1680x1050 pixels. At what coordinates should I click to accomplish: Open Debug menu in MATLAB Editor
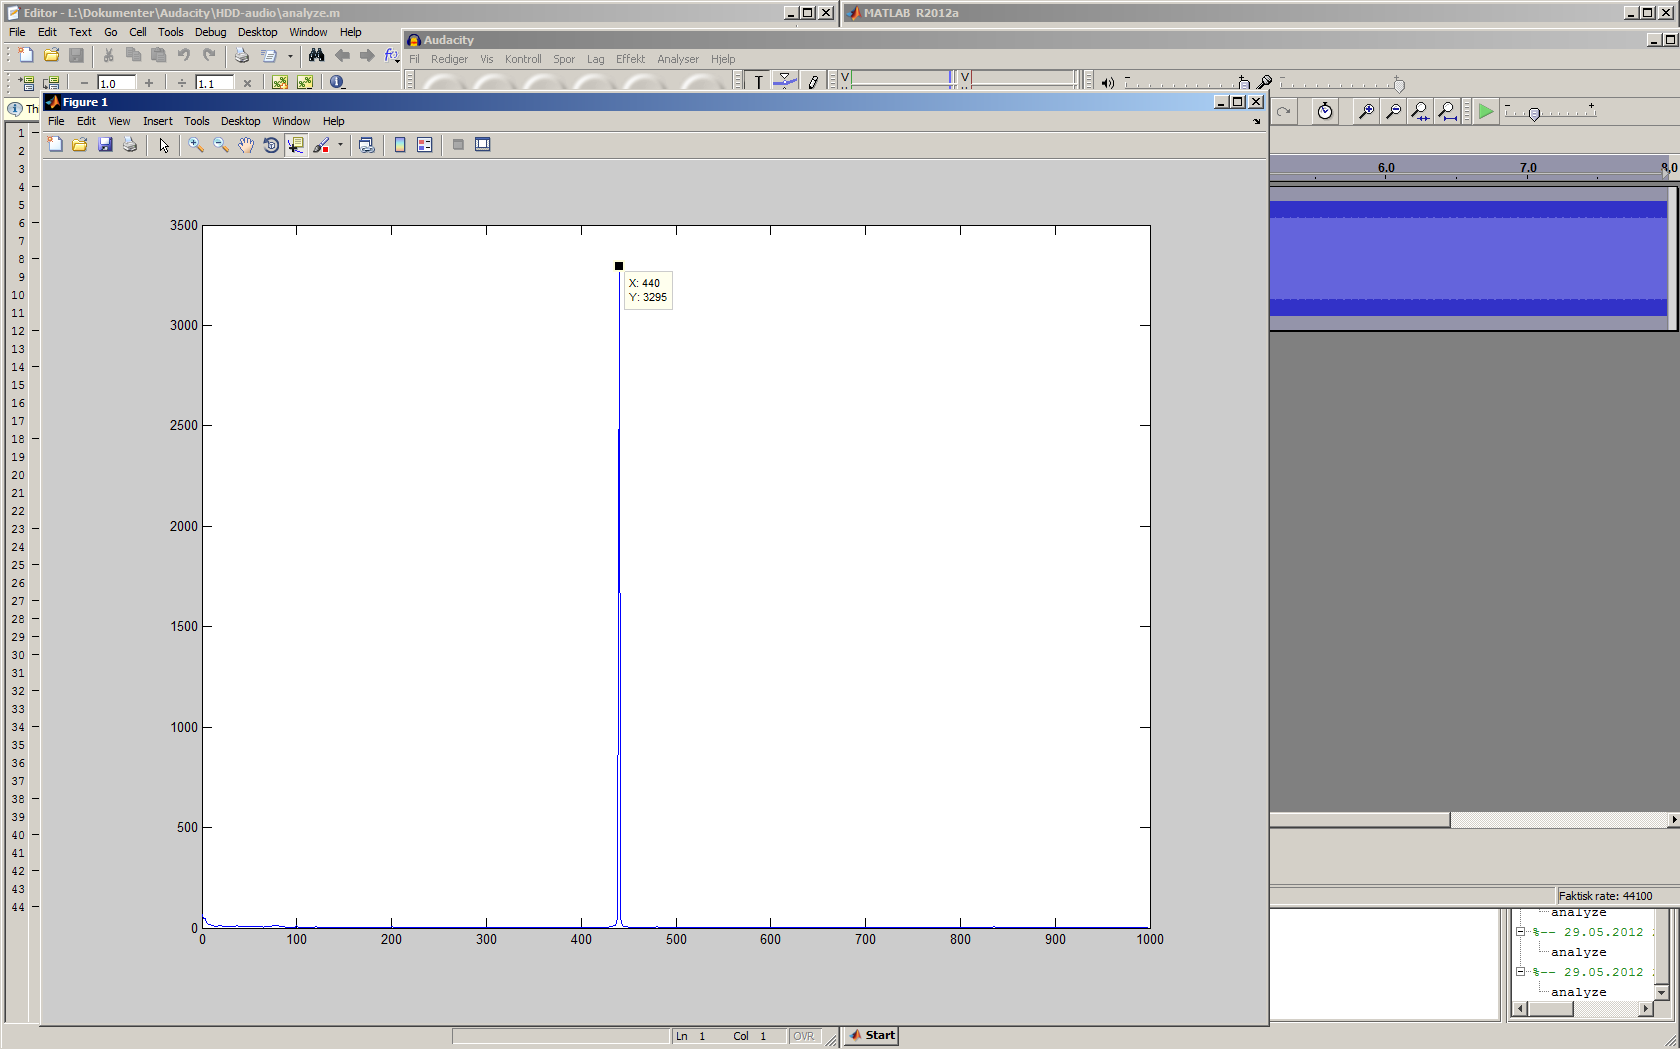point(210,32)
